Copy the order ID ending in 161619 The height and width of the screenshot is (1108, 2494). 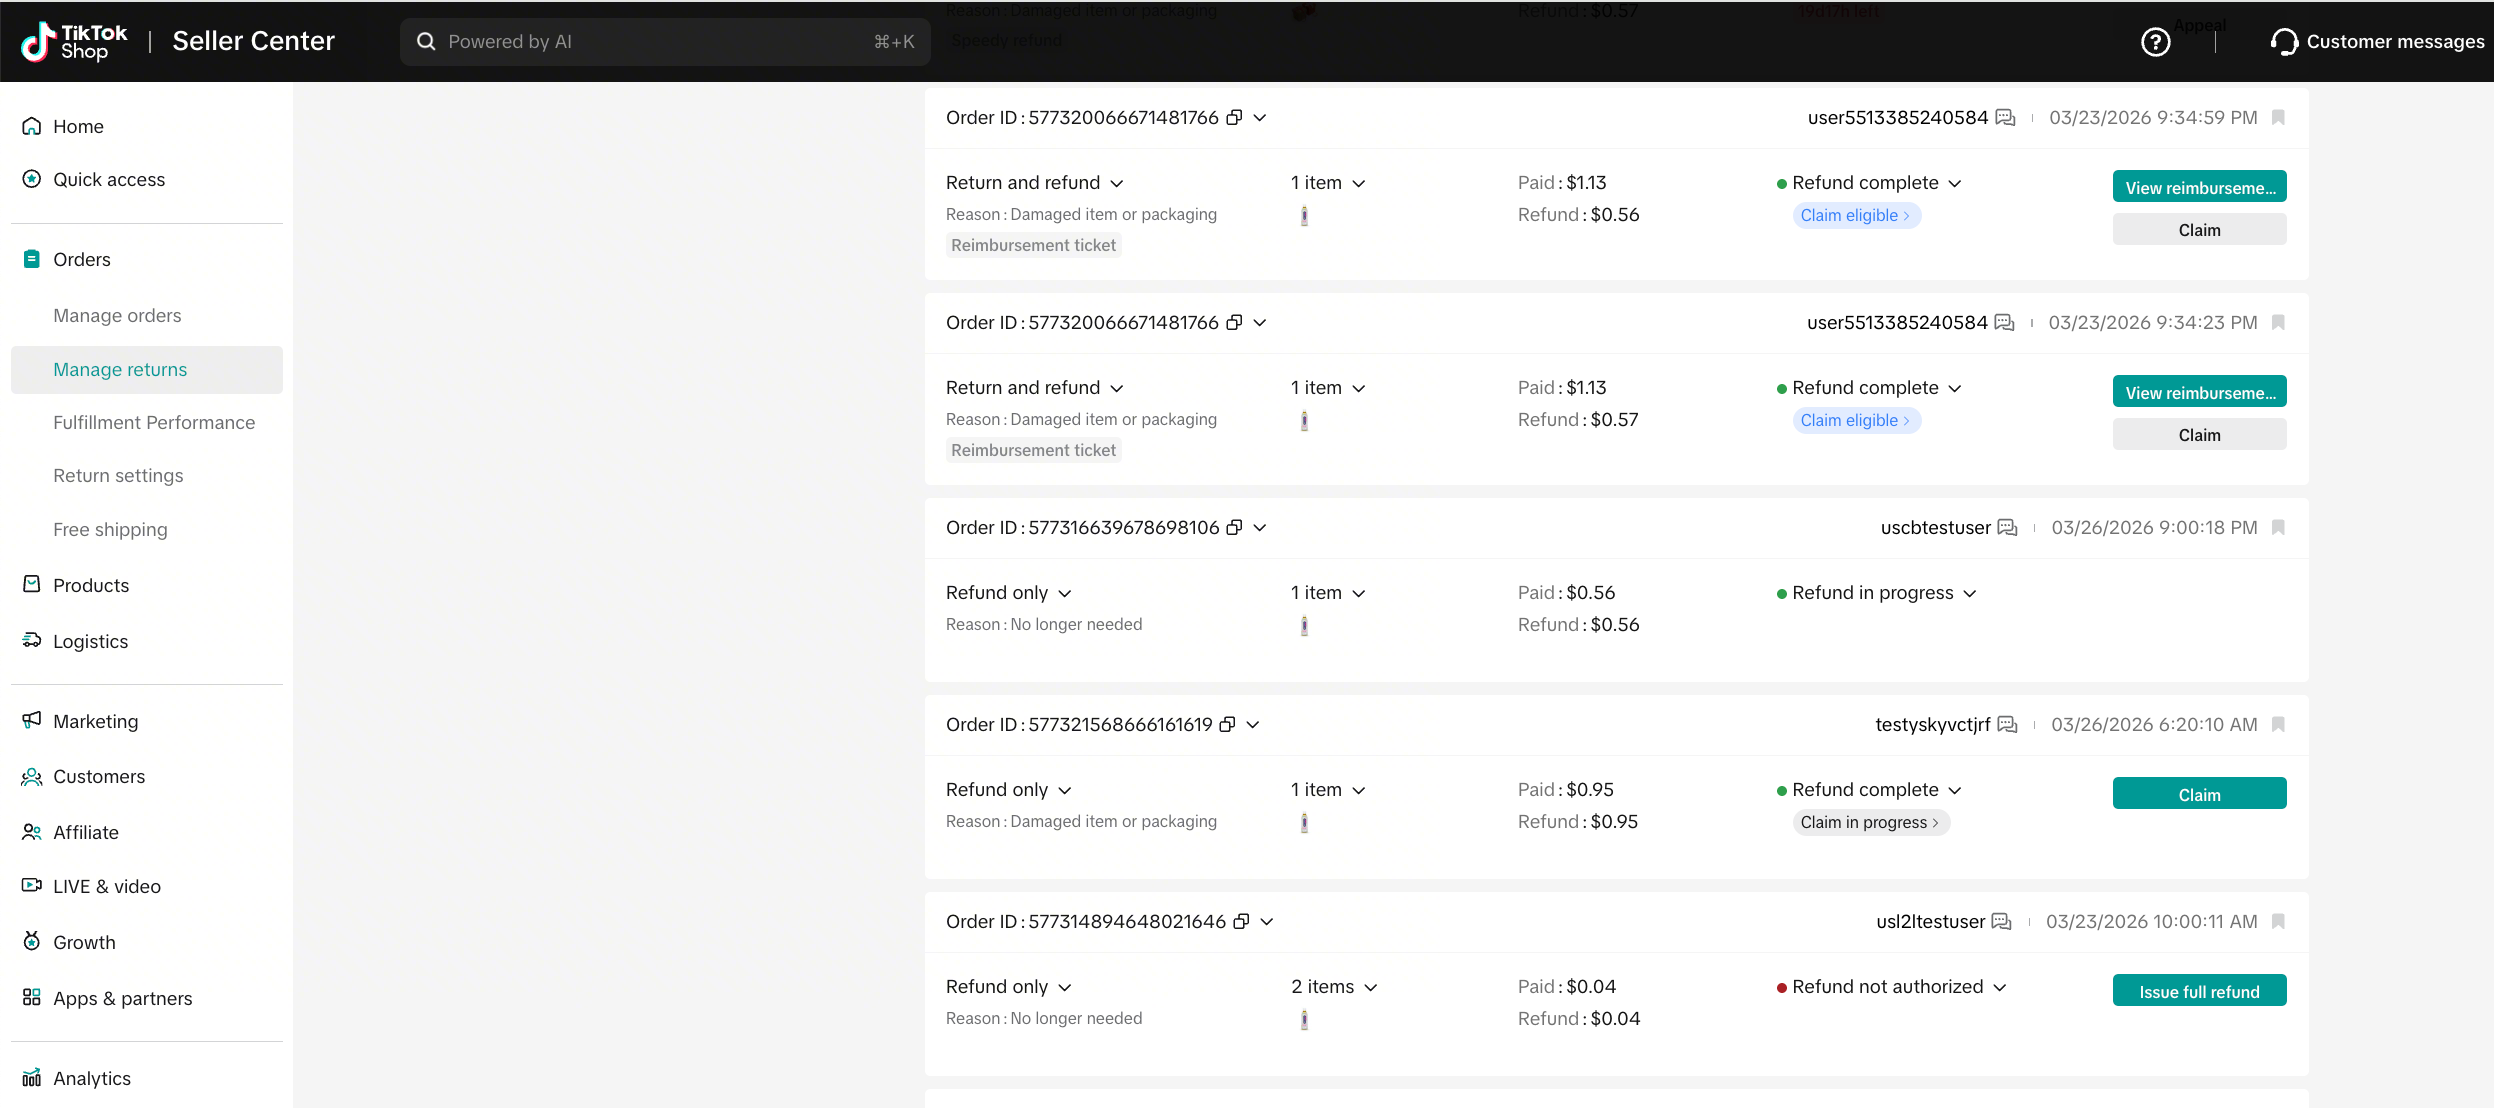1228,724
